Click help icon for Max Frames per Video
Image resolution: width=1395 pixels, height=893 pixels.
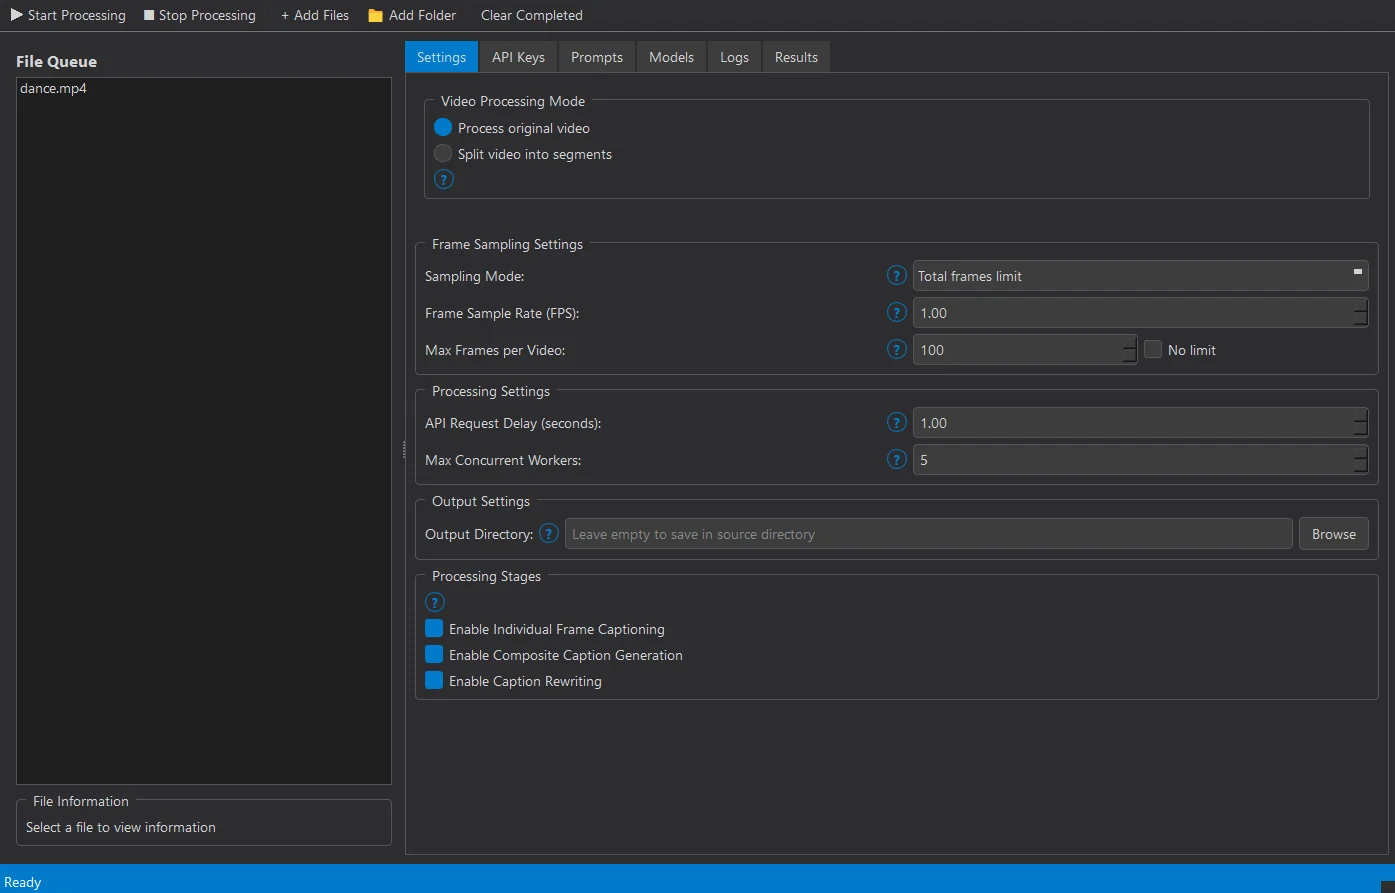point(897,349)
